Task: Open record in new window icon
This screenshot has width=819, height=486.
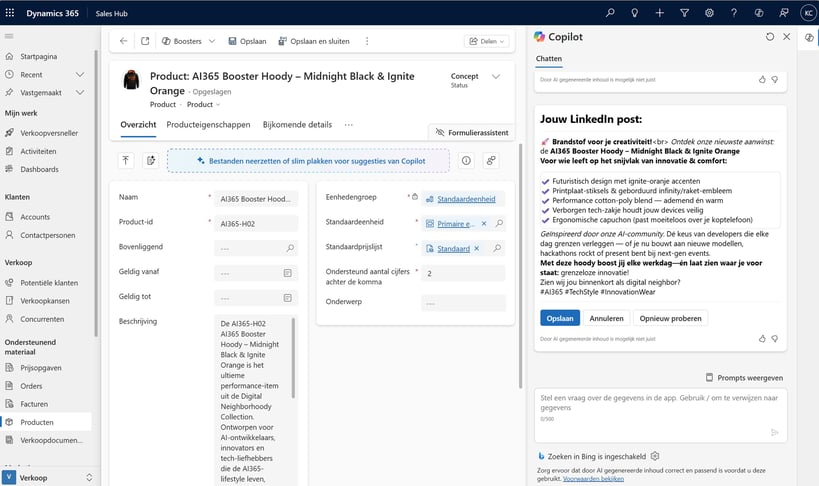Action: point(145,41)
